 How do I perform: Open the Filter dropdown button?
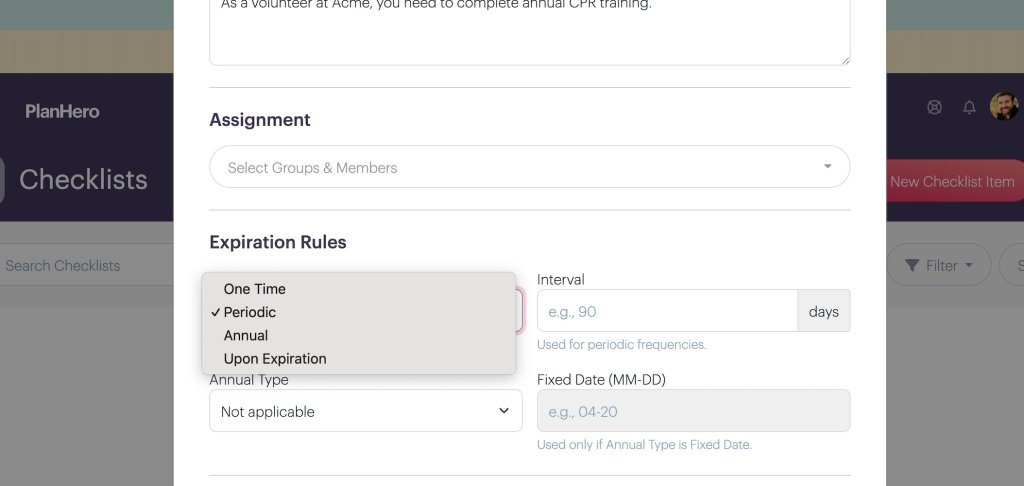938,265
